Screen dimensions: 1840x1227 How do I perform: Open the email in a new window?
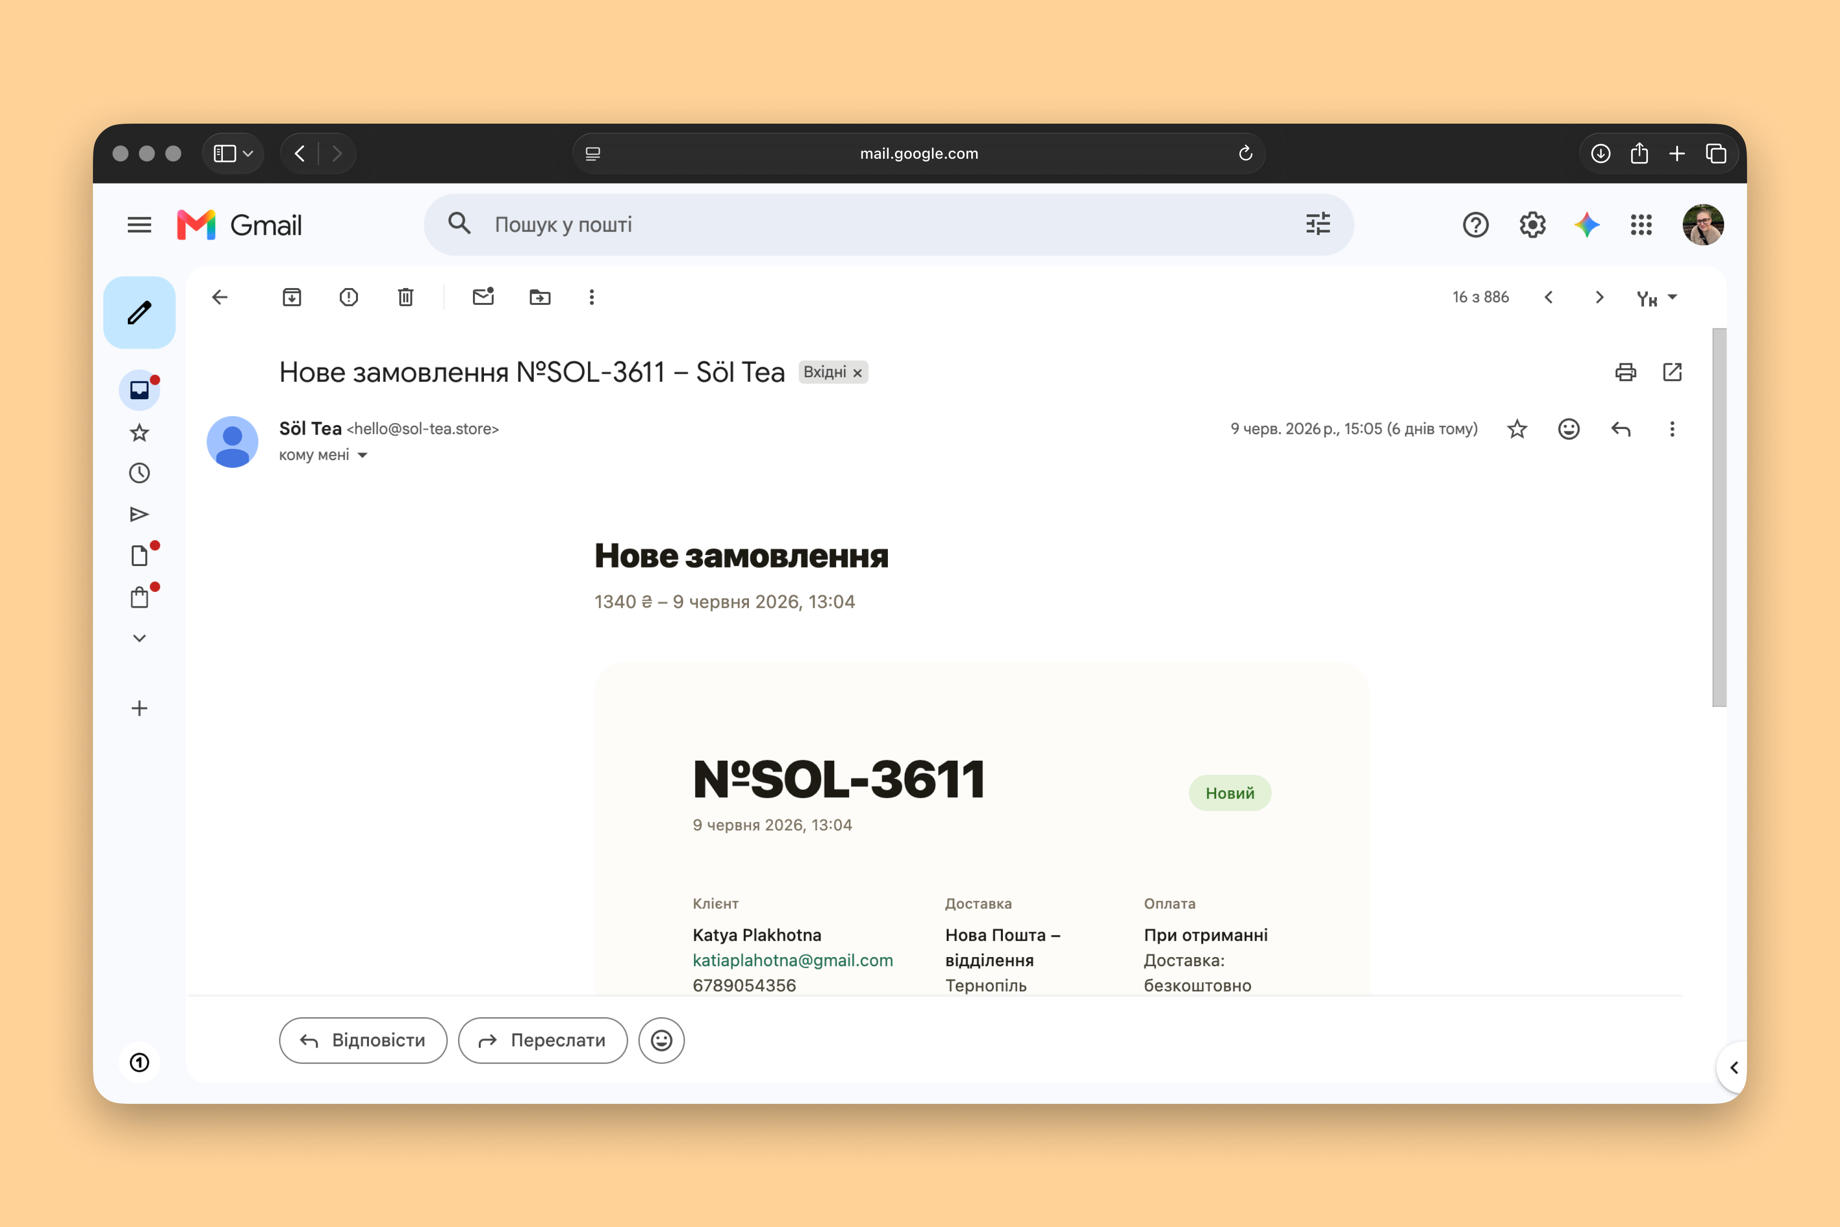pos(1672,372)
